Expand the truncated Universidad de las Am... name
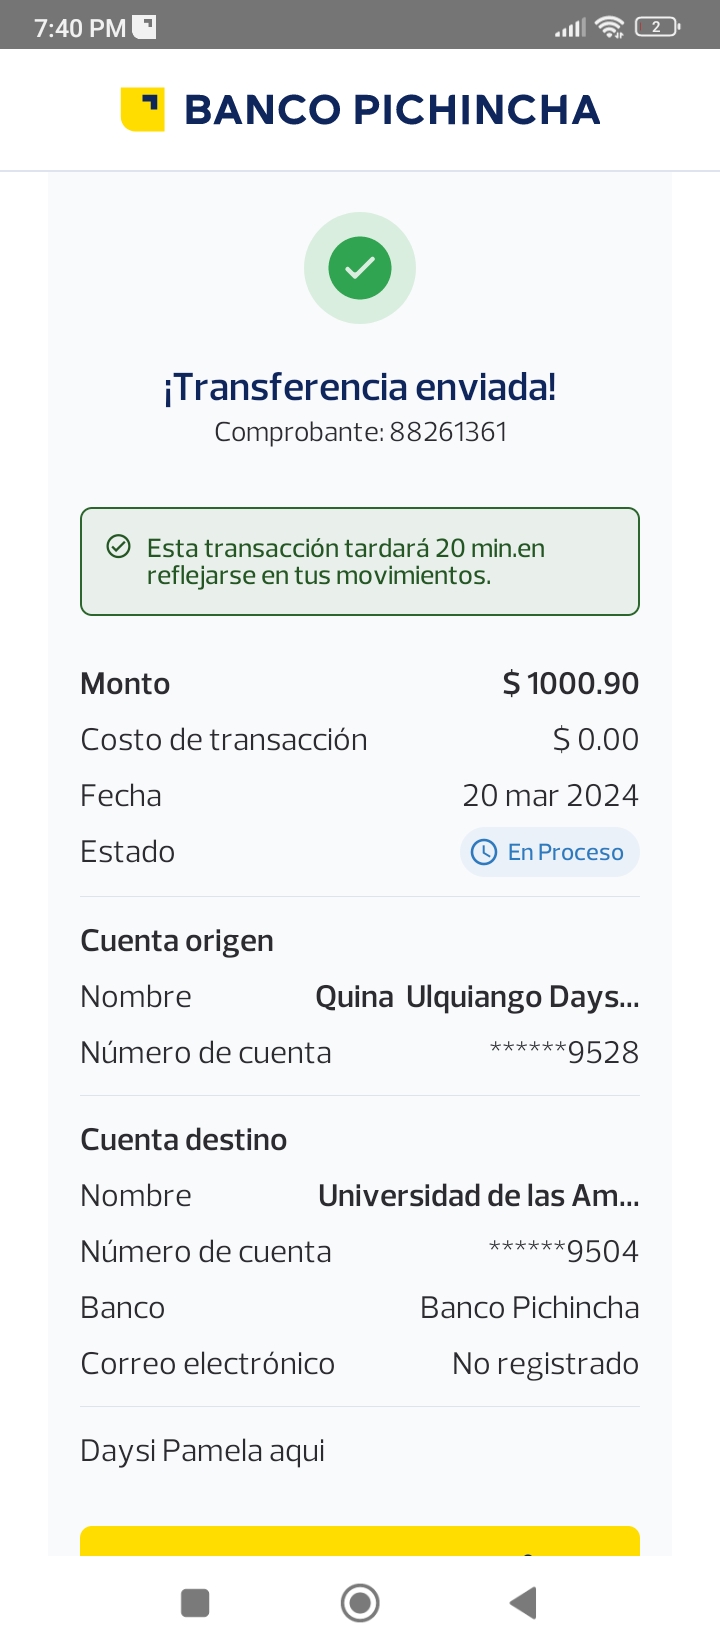 (x=478, y=1196)
